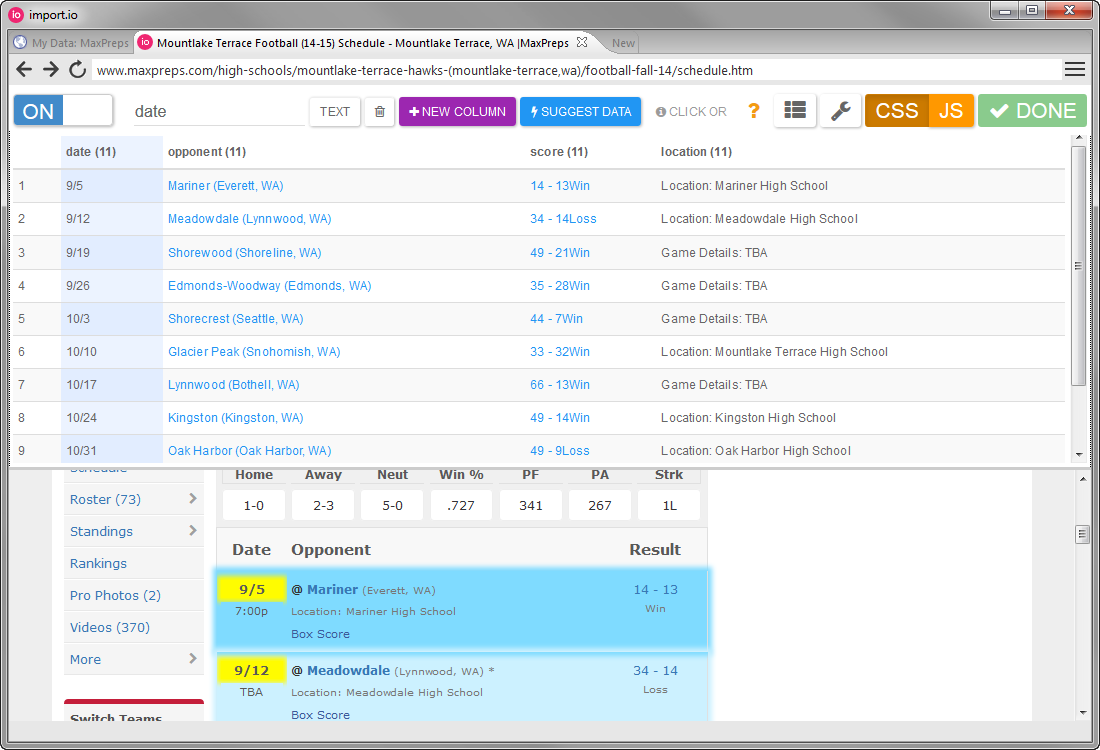Open the Kingston (Kingston, WA) link
This screenshot has height=750, width=1100.
pyautogui.click(x=235, y=417)
